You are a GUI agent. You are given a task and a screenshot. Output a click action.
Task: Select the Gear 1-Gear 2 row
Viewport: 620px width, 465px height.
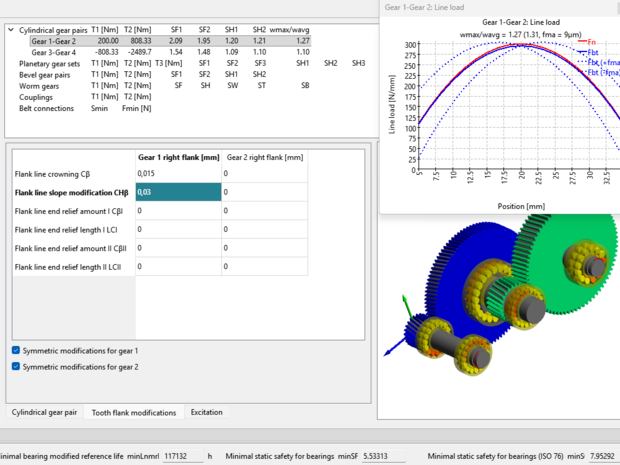click(x=55, y=41)
